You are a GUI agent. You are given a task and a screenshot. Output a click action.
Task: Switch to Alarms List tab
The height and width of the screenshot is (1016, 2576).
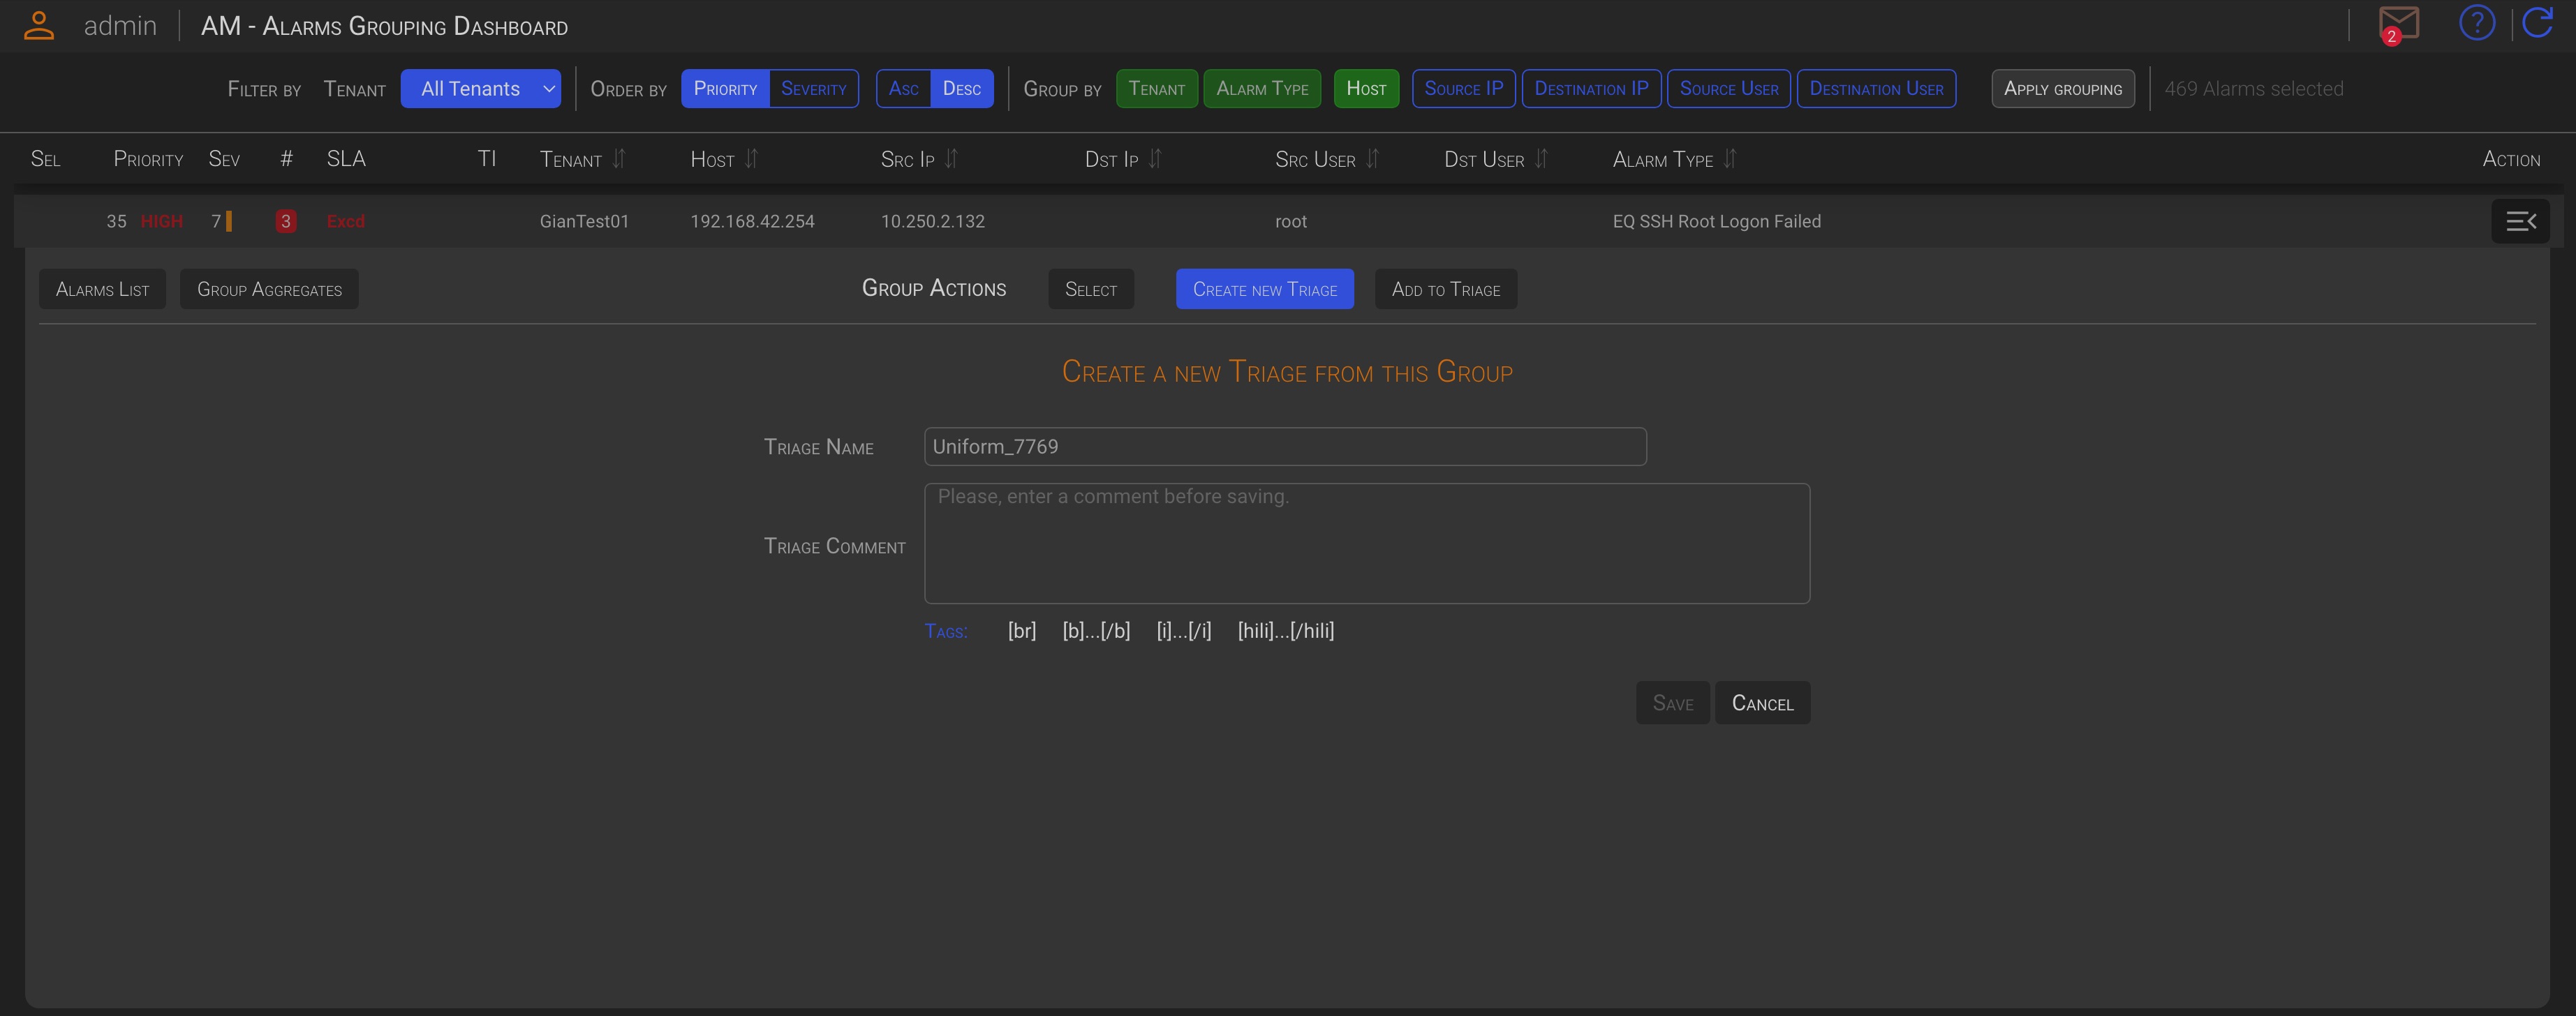pyautogui.click(x=102, y=289)
